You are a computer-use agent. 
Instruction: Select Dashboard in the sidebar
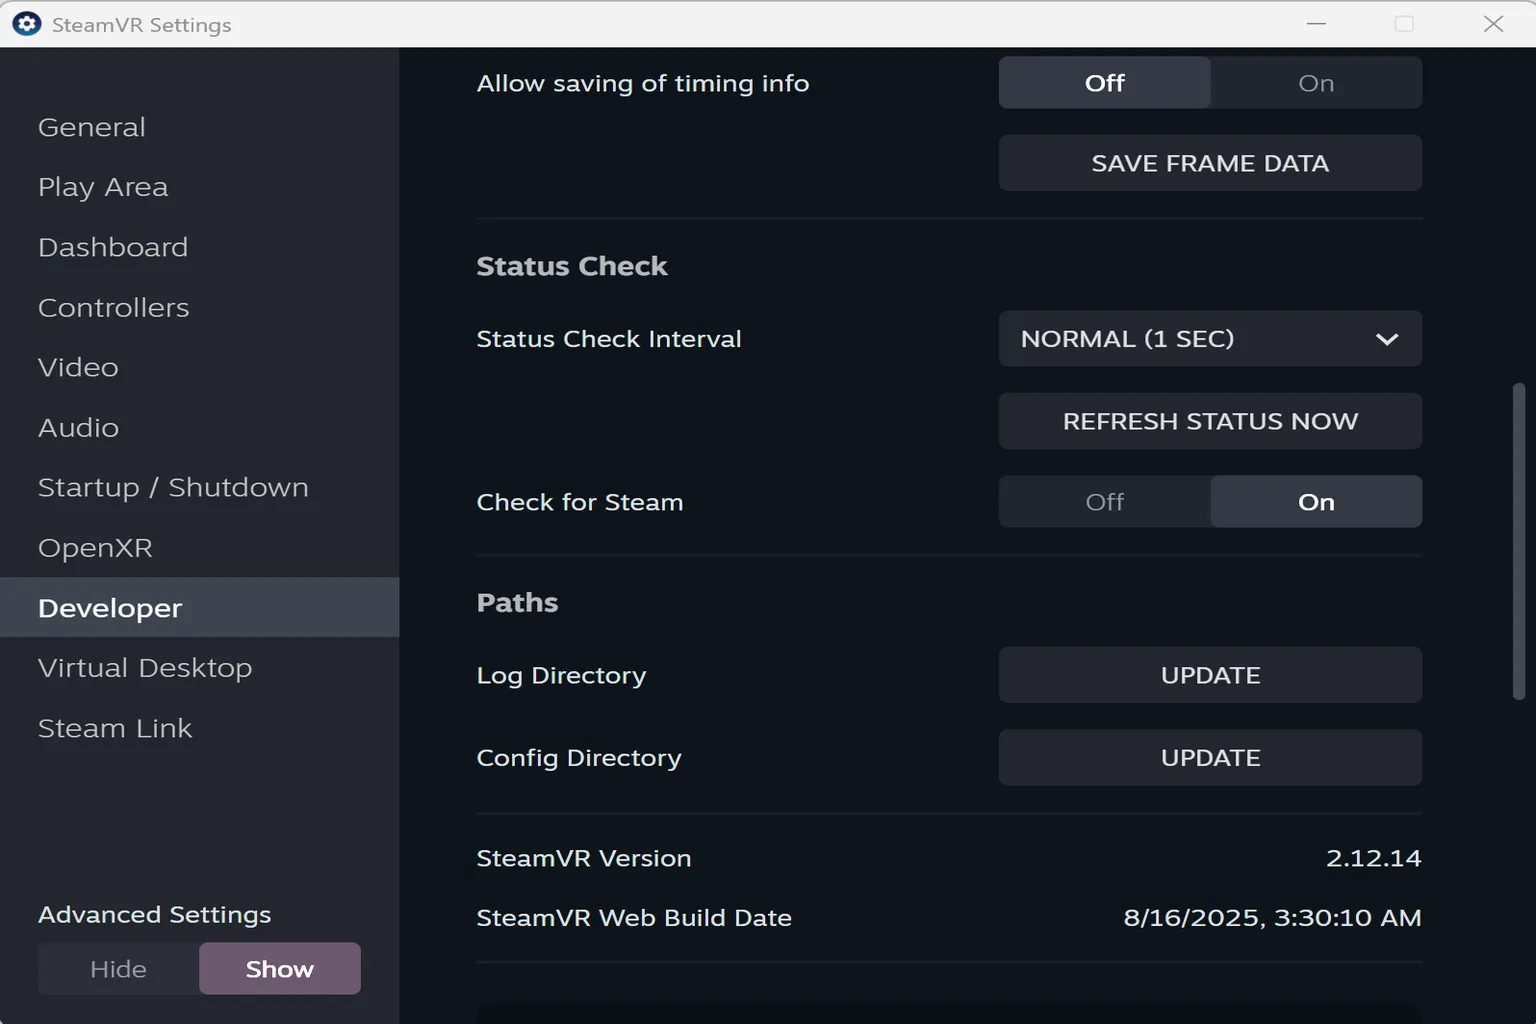(200, 247)
